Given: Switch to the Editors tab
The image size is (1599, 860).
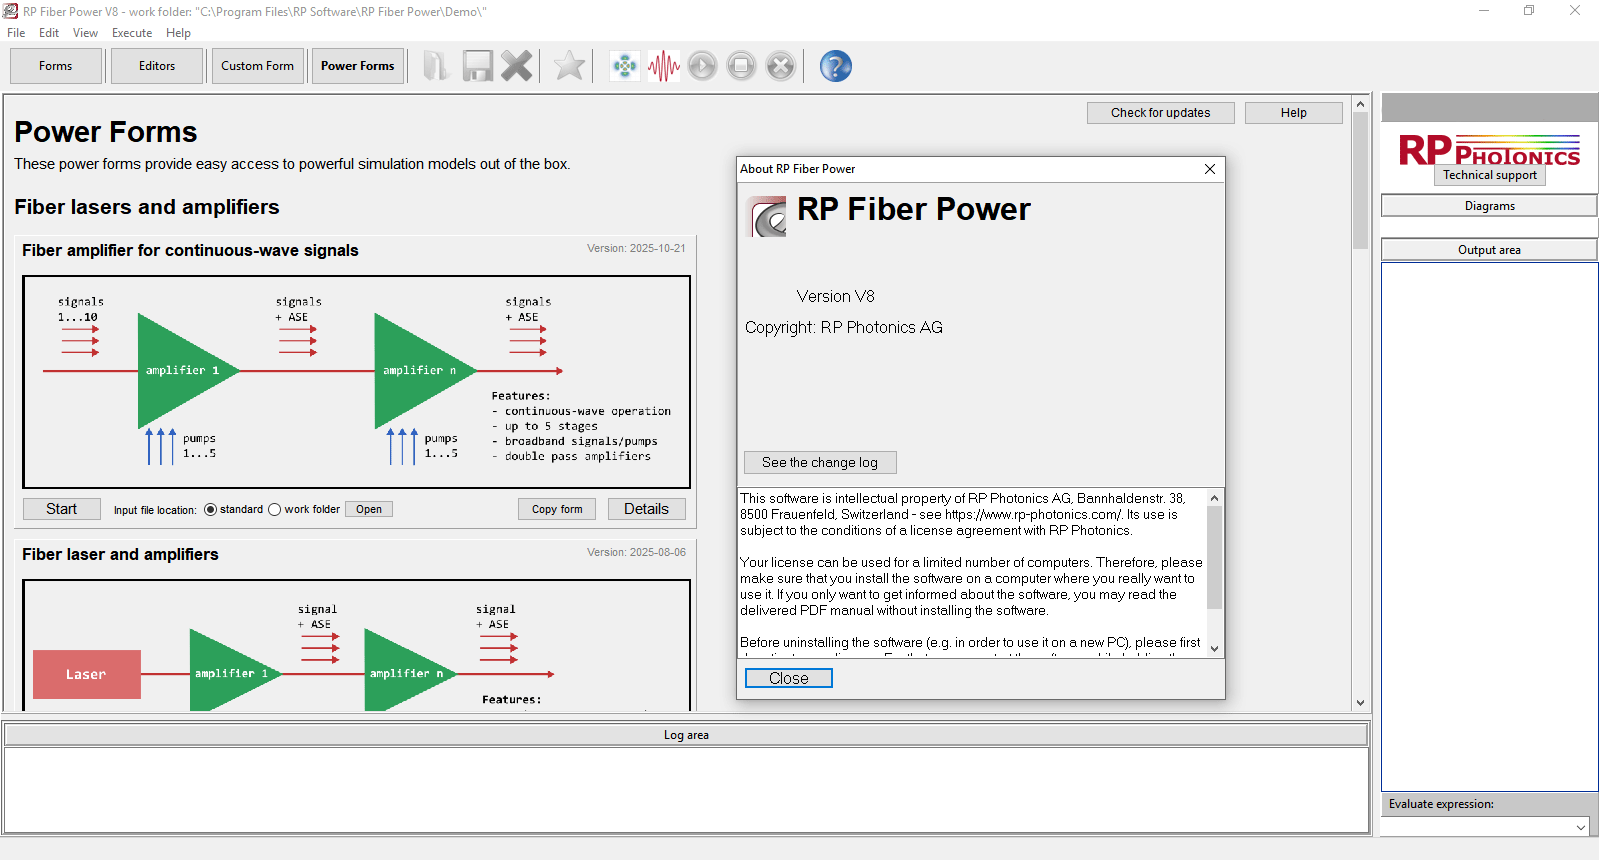Looking at the screenshot, I should point(157,66).
